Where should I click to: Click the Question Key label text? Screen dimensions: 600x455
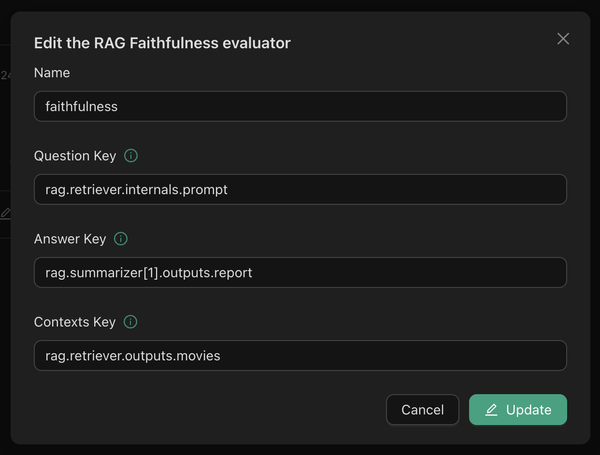click(x=75, y=156)
